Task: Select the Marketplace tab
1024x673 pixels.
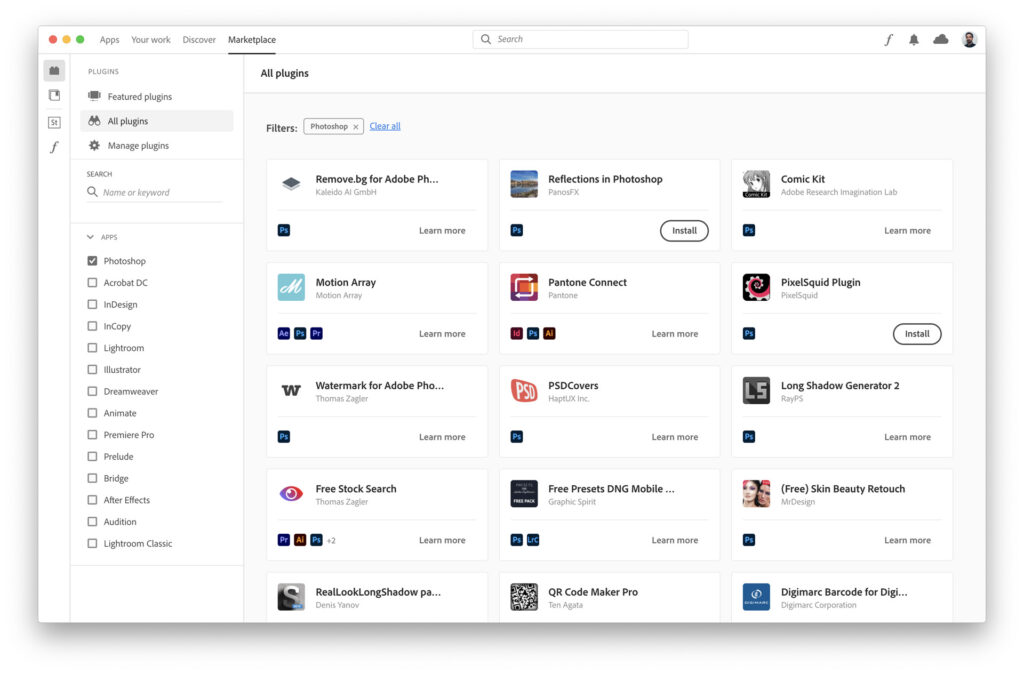Action: coord(252,40)
